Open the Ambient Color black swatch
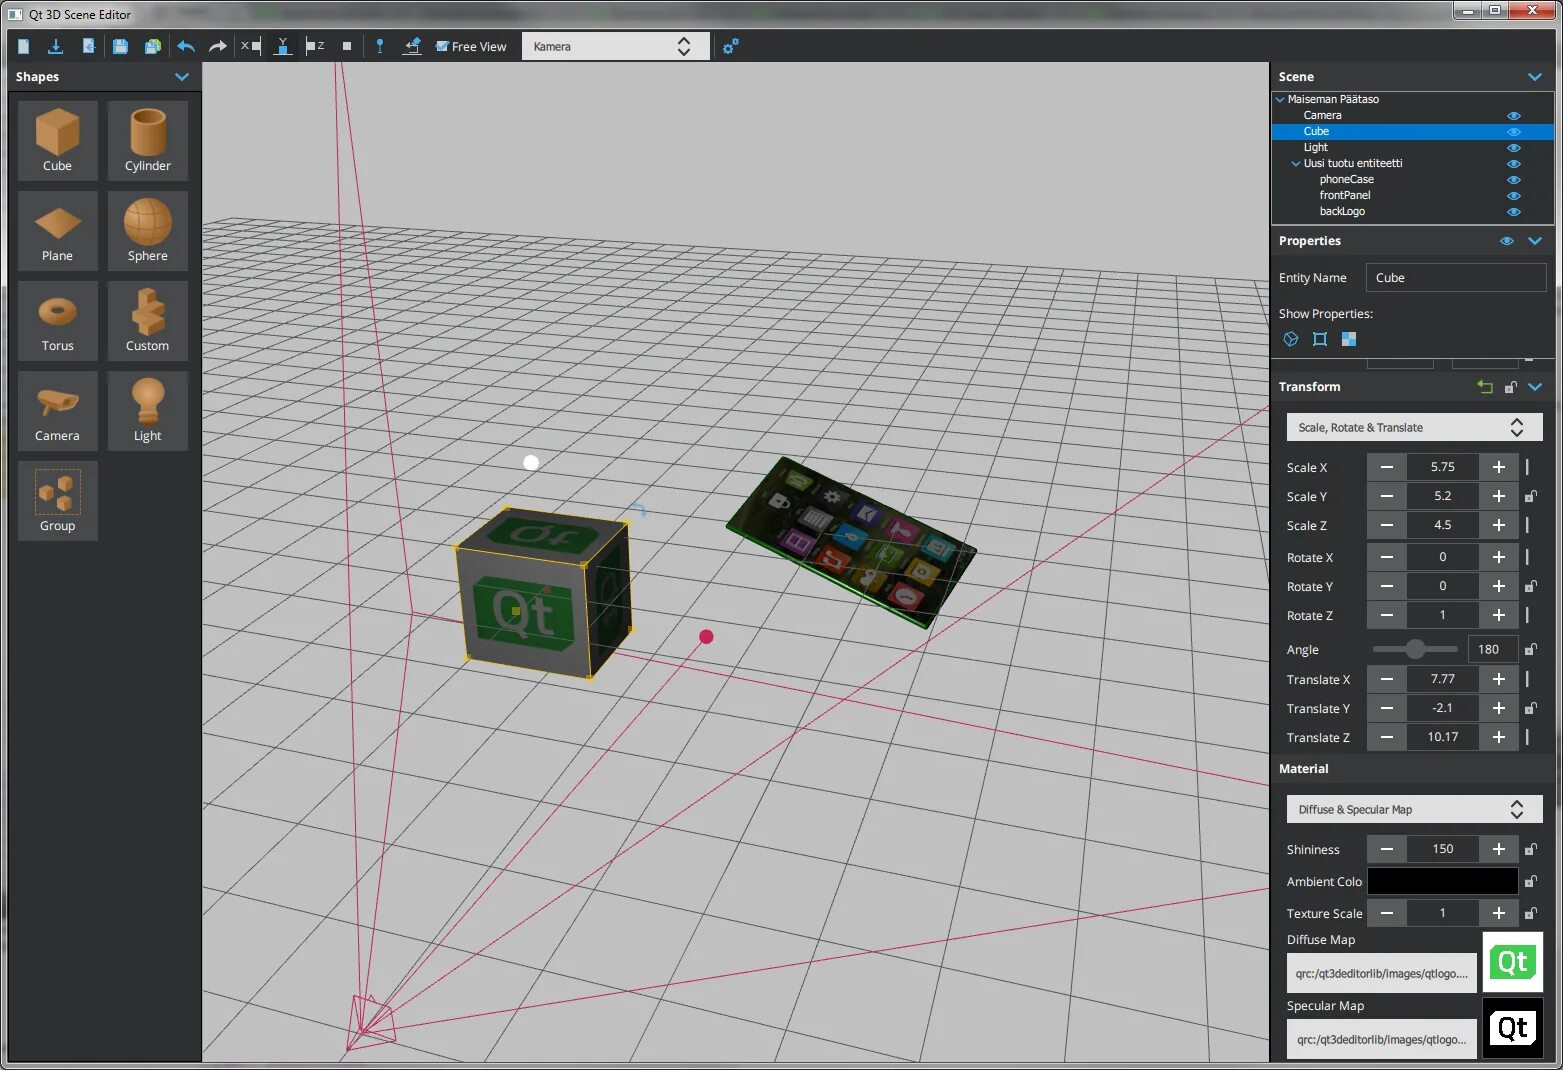The height and width of the screenshot is (1070, 1563). pyautogui.click(x=1442, y=881)
